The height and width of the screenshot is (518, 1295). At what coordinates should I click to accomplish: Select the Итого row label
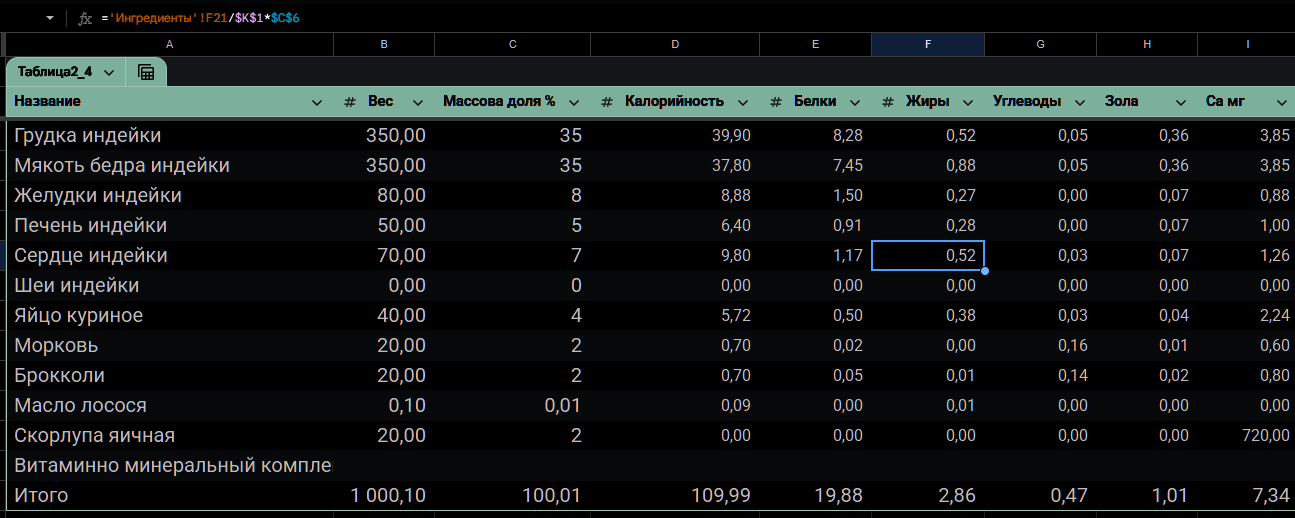pos(169,495)
